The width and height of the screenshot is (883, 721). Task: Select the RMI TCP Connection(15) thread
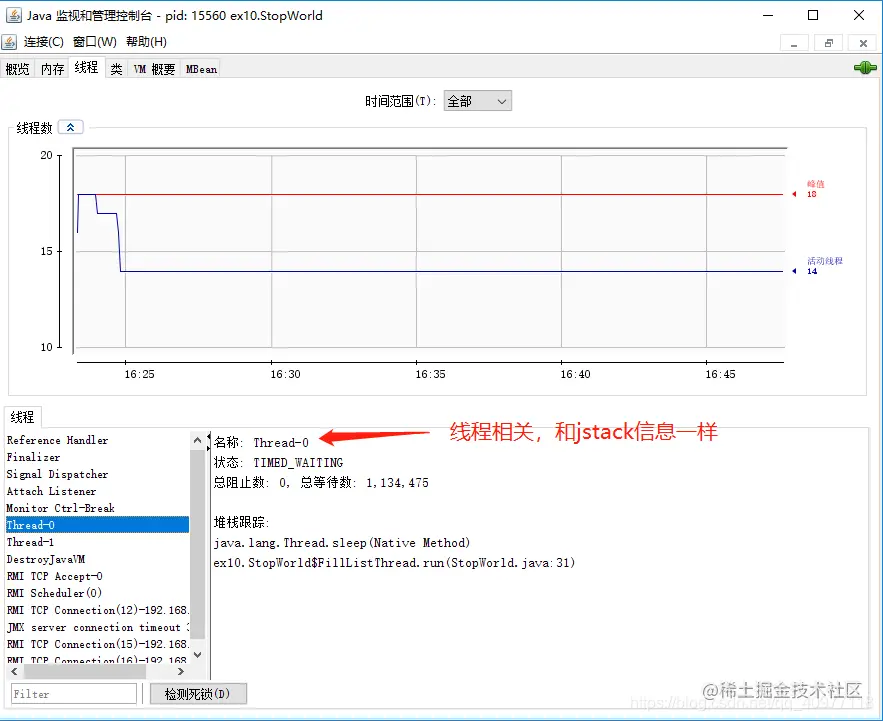pyautogui.click(x=97, y=644)
